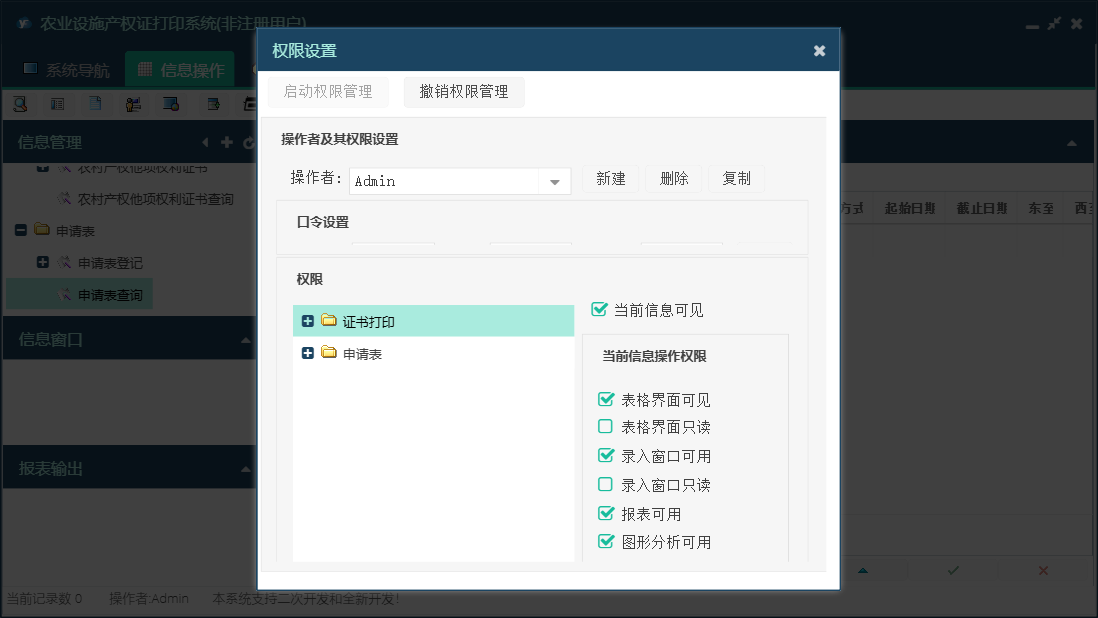Expand the 证书打印 tree node

(308, 321)
